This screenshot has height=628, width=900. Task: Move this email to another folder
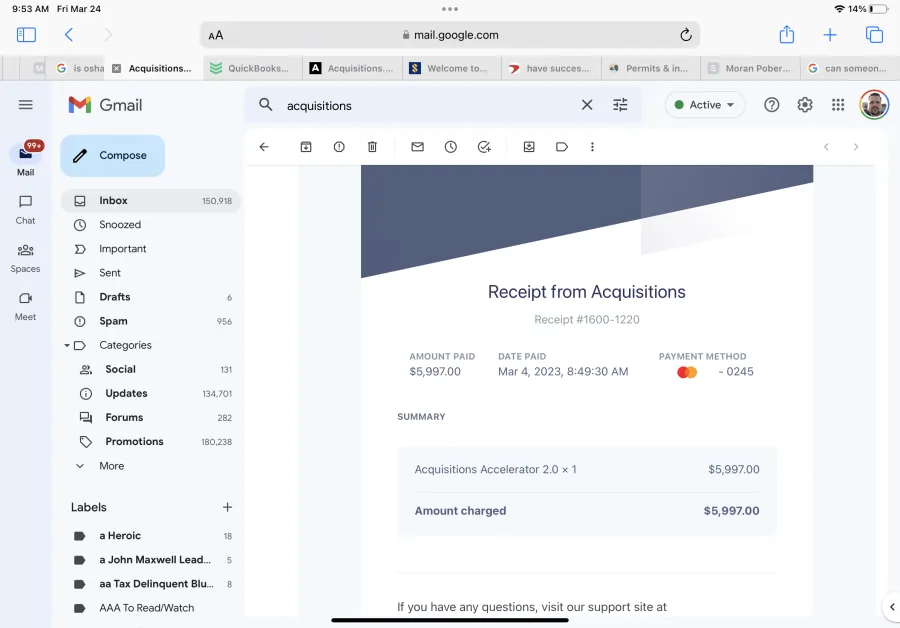529,147
